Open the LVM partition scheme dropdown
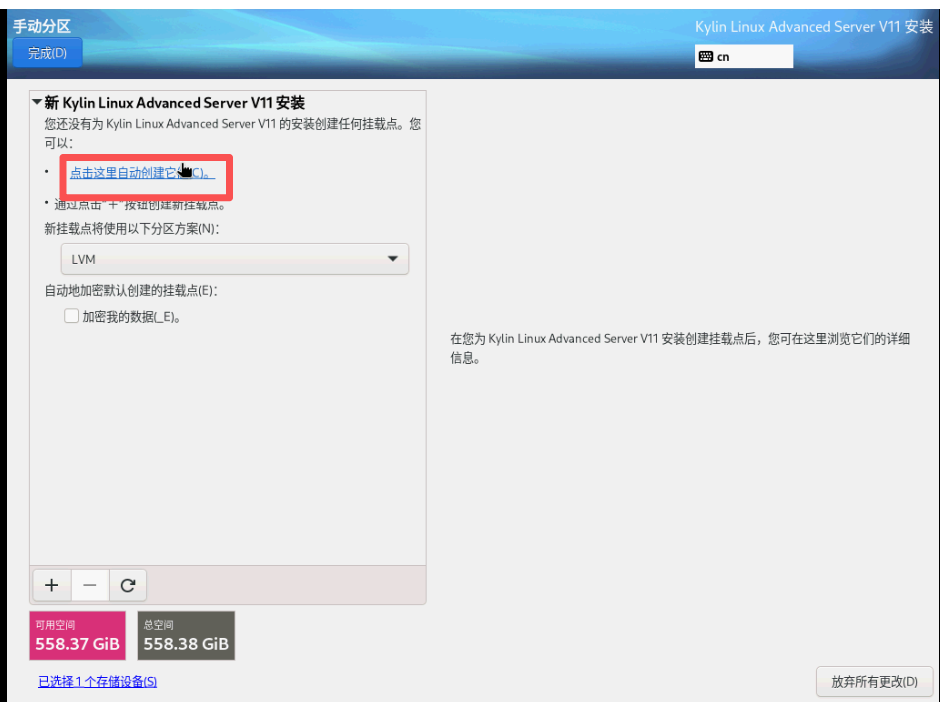This screenshot has height=702, width=940. coord(234,259)
